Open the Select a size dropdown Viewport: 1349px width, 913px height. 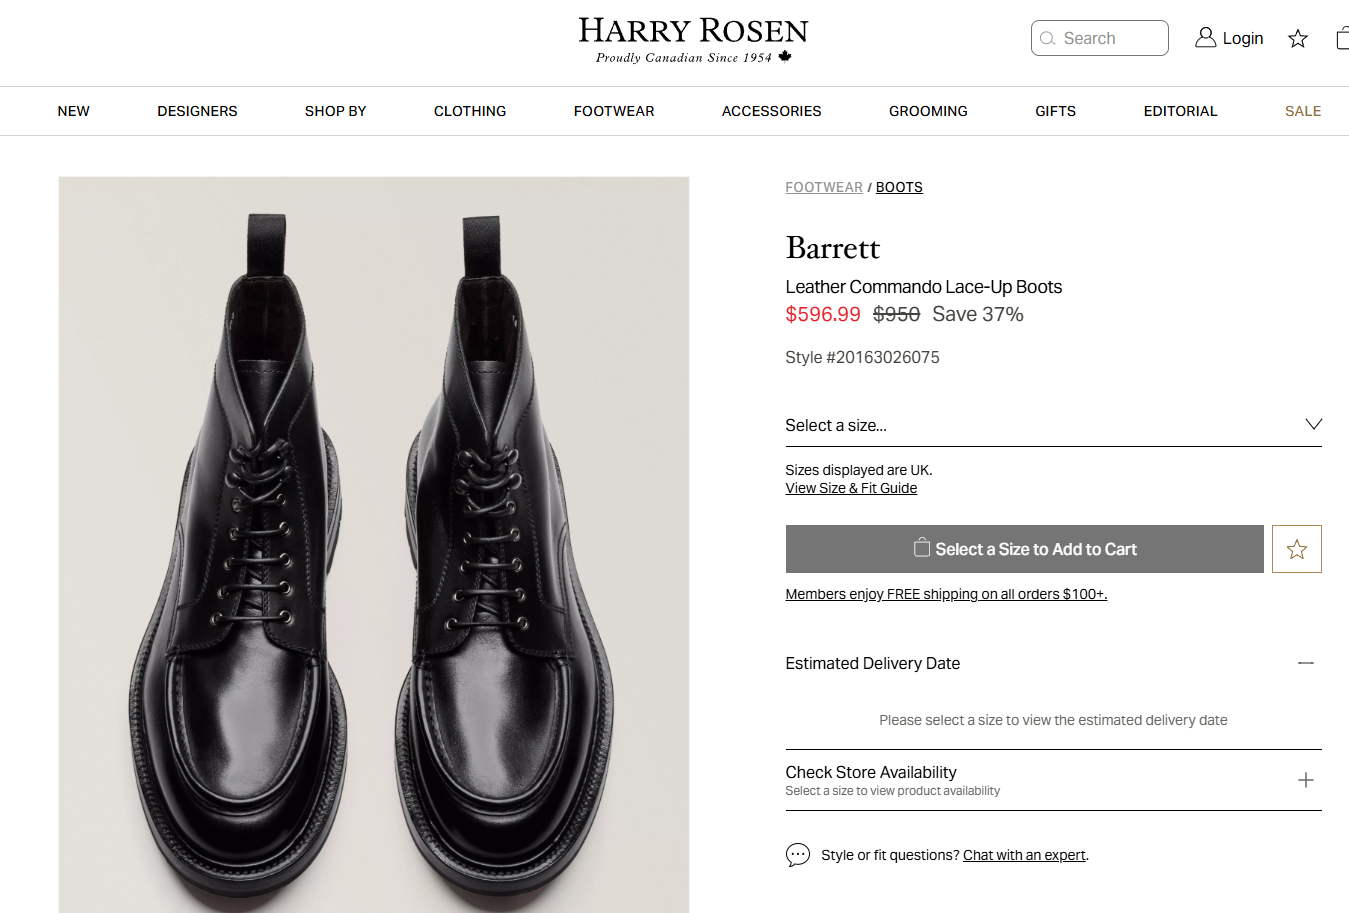coord(1053,425)
